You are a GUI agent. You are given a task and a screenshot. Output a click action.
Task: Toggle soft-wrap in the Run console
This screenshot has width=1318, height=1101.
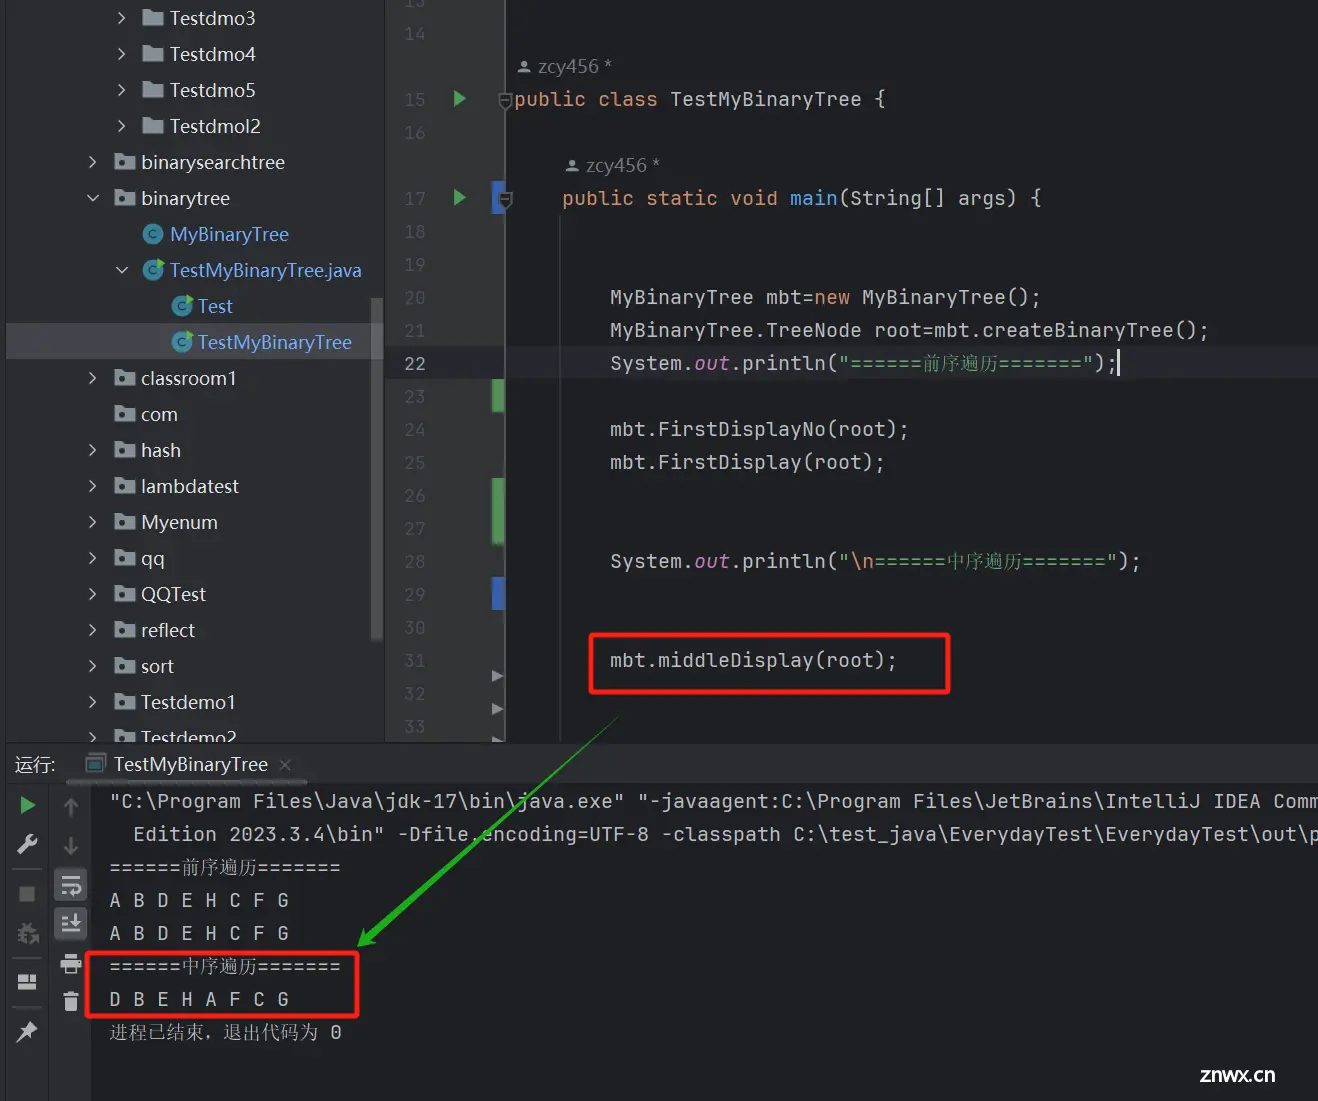click(71, 885)
